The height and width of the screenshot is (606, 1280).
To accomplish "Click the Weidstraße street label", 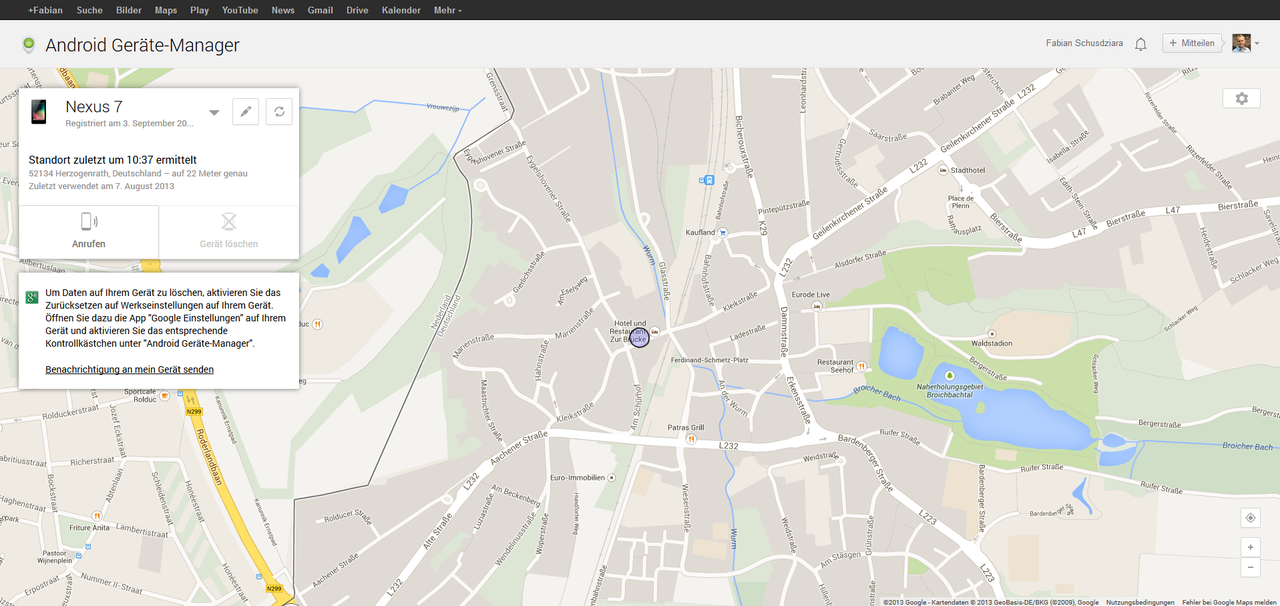I will coord(819,457).
